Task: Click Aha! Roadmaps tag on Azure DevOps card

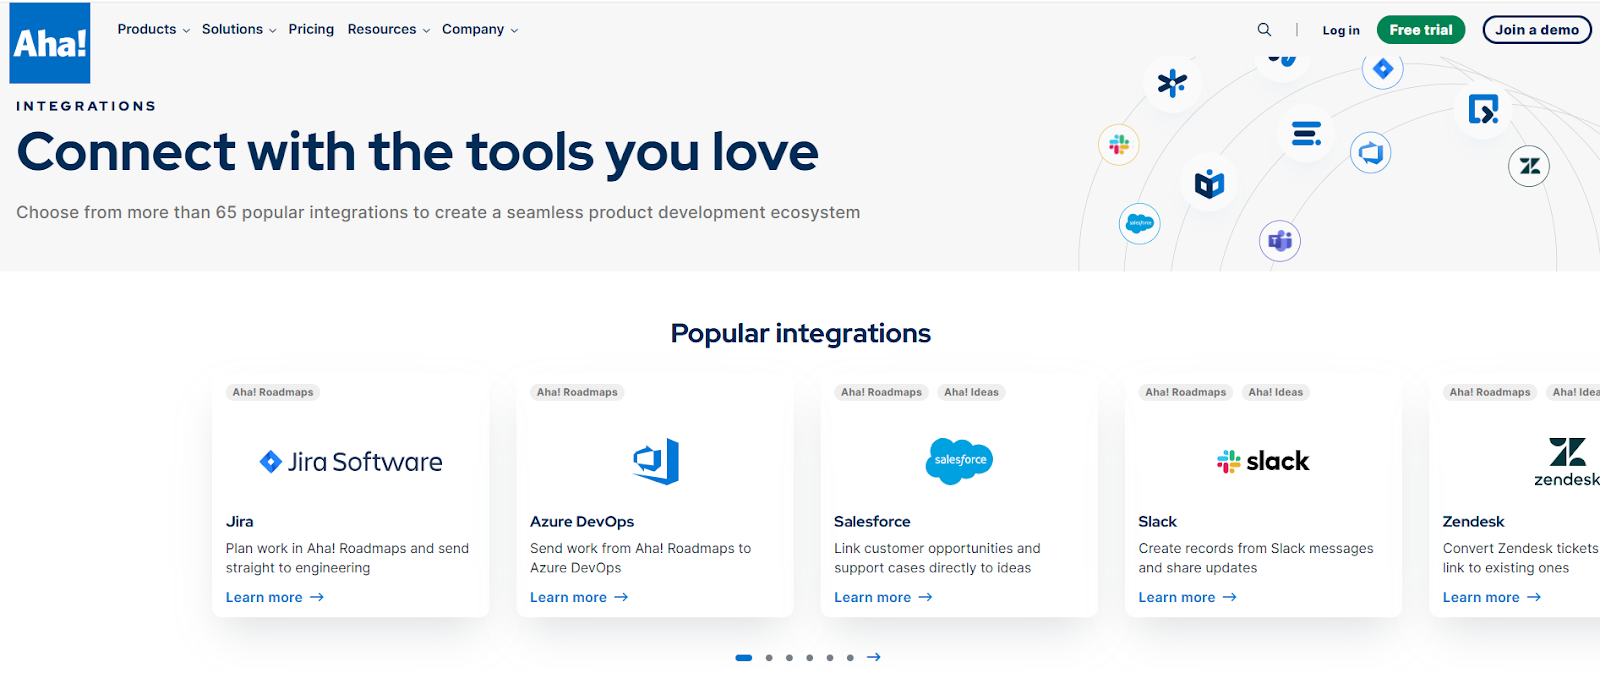Action: 577,392
